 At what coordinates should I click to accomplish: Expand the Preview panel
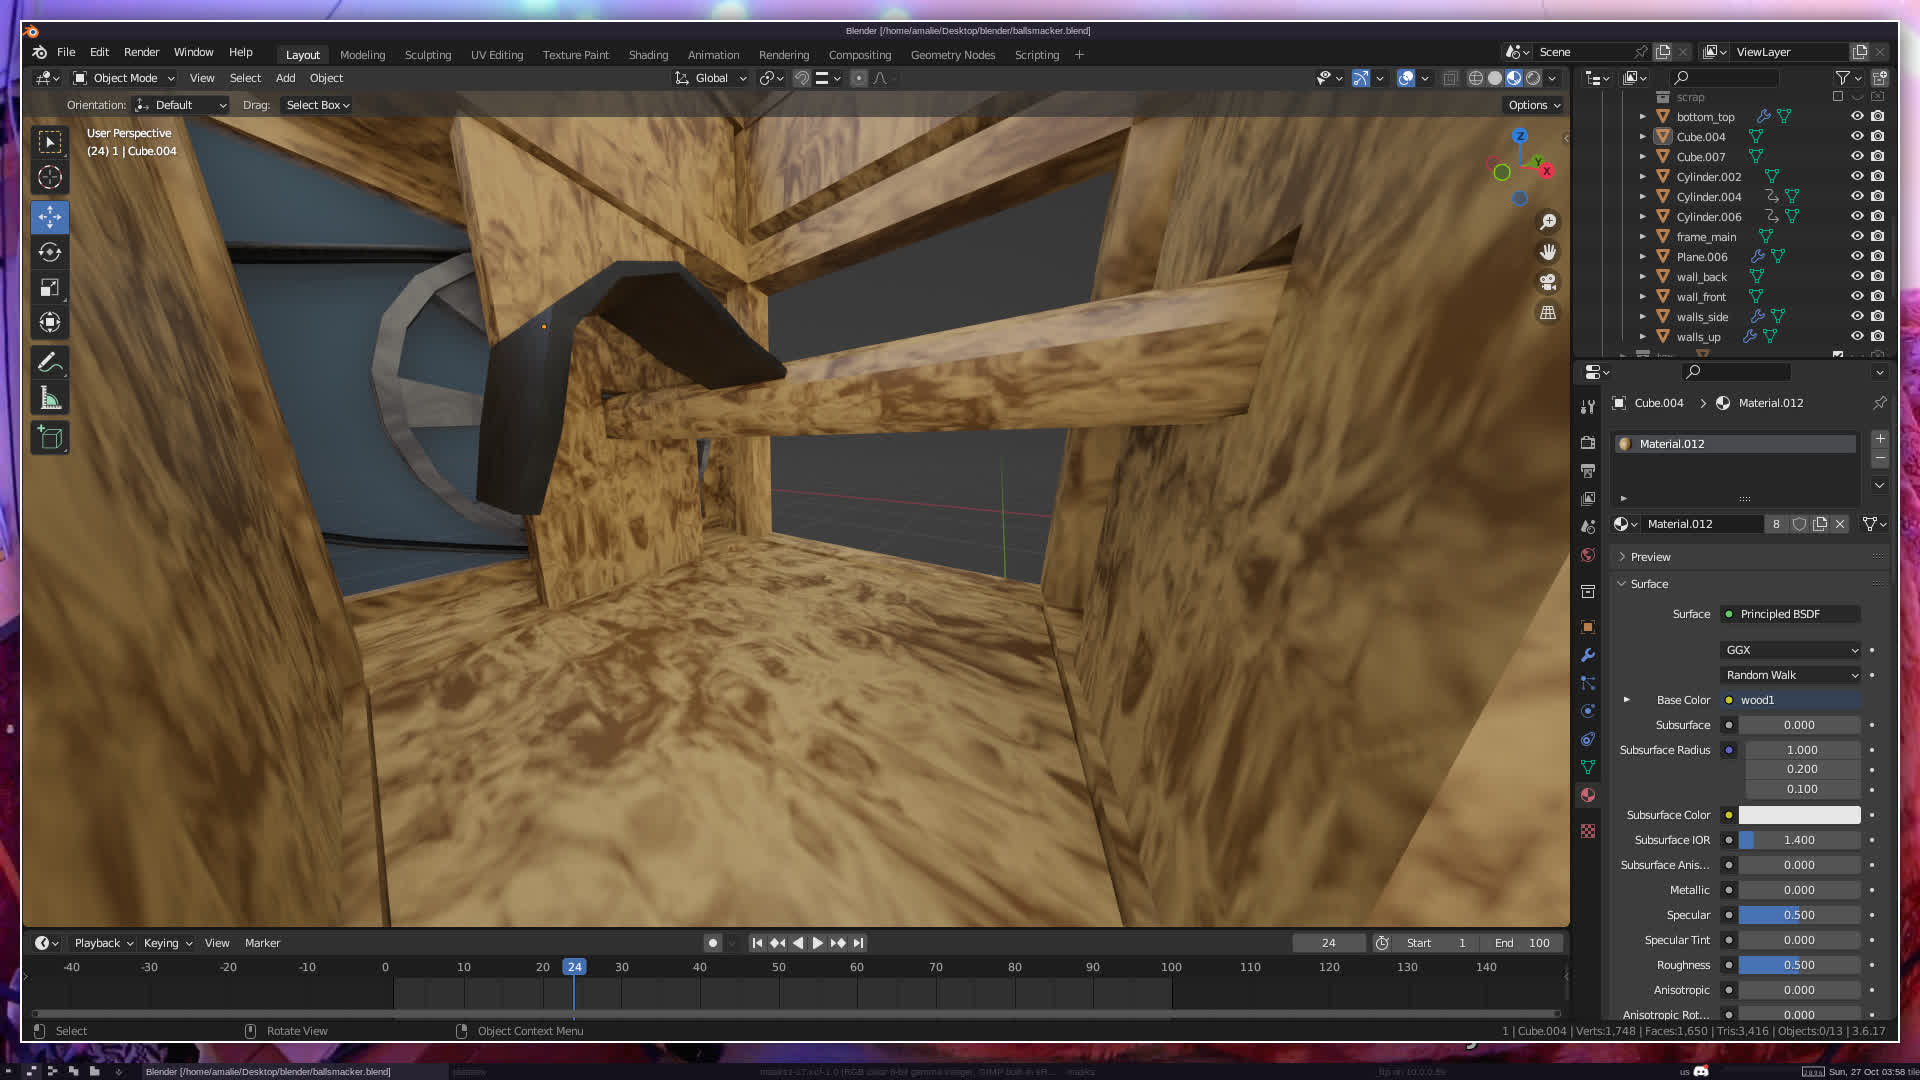1650,557
